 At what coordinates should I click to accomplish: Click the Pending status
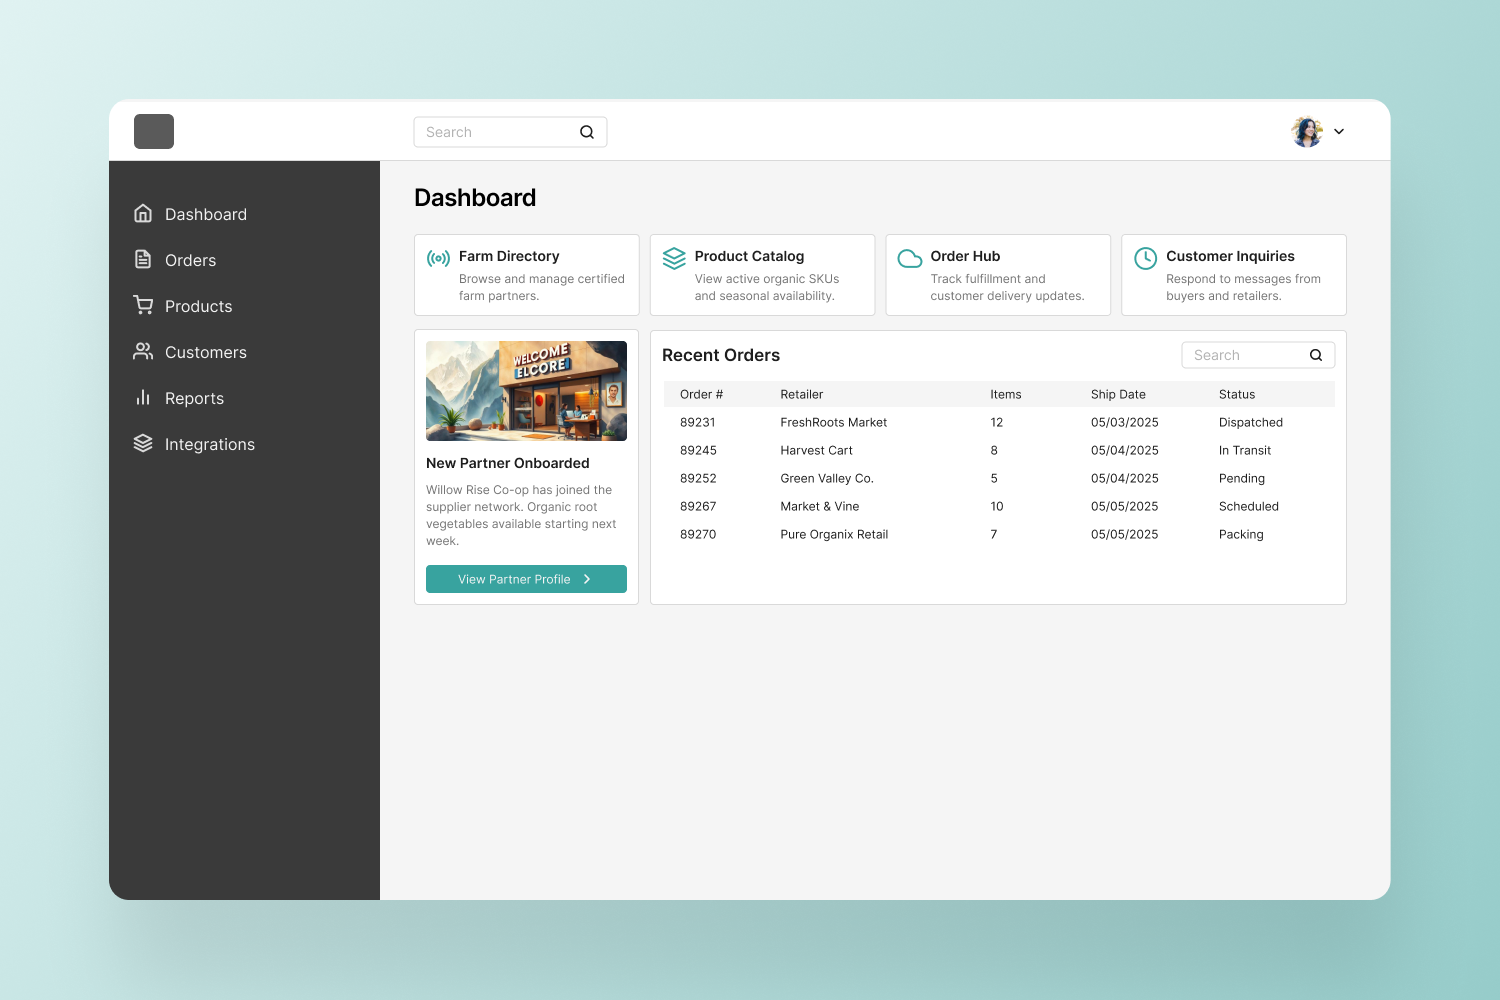pos(1242,478)
